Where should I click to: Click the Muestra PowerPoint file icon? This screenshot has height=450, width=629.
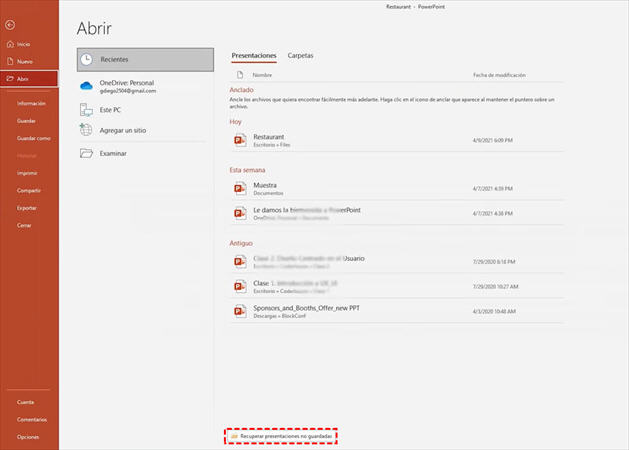(240, 189)
